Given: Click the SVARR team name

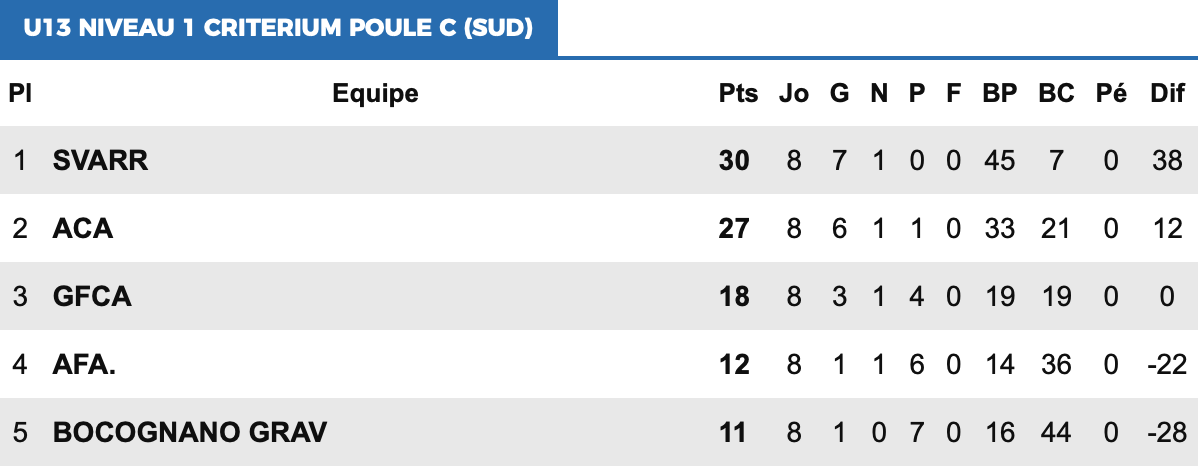Looking at the screenshot, I should (x=100, y=160).
